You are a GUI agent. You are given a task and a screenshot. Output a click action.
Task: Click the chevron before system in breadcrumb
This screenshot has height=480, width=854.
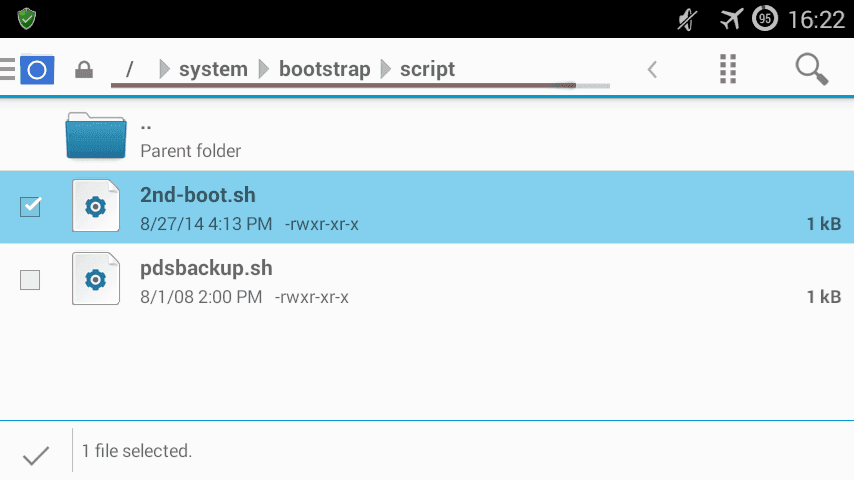coord(164,69)
